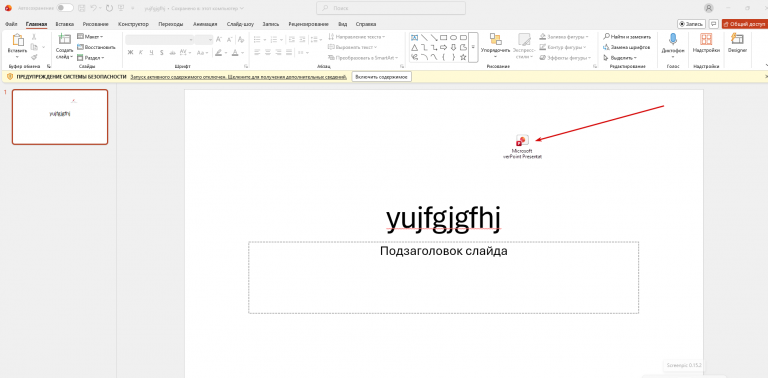Open the Раздел dropdown
The width and height of the screenshot is (768, 378).
click(x=91, y=57)
